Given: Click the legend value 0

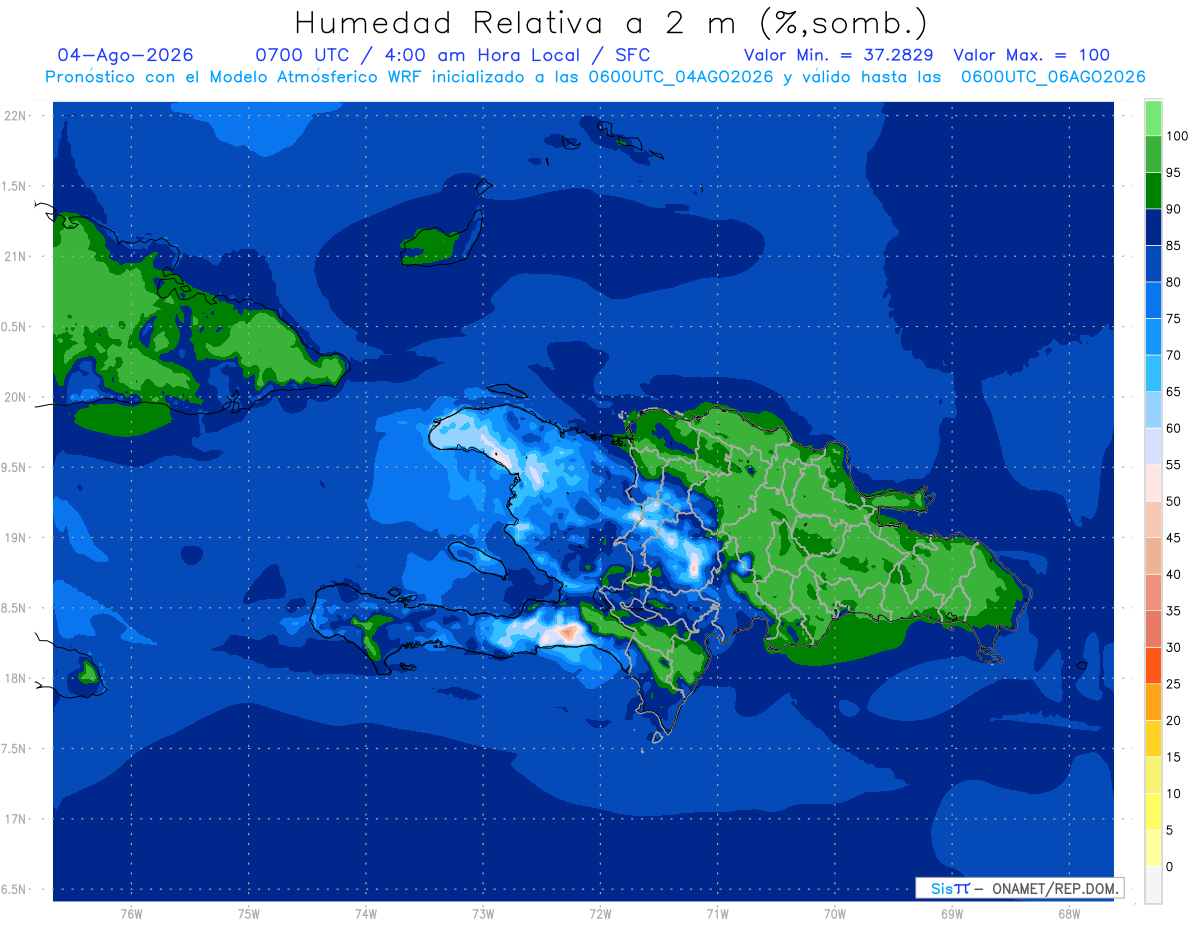Looking at the screenshot, I should 1170,867.
